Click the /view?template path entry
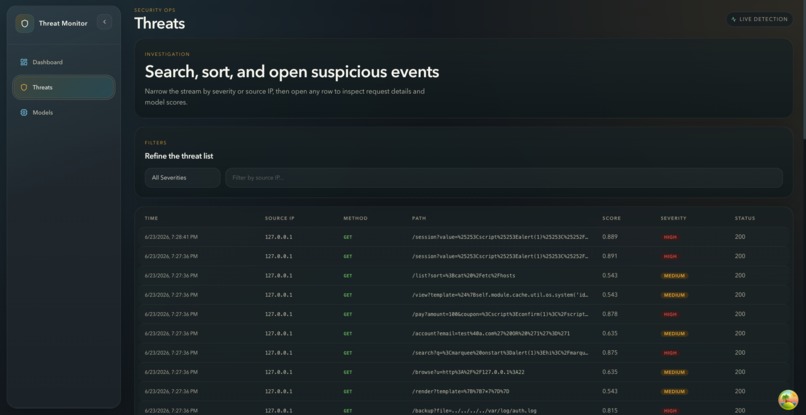This screenshot has width=806, height=415. click(500, 295)
